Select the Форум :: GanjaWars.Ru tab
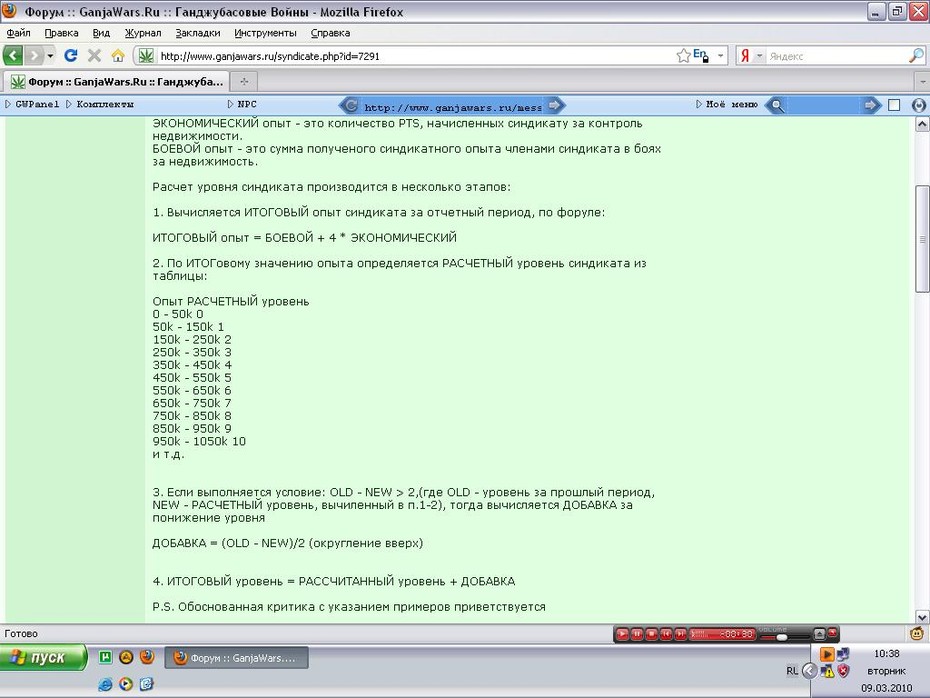Image resolution: width=930 pixels, height=698 pixels. pos(115,81)
